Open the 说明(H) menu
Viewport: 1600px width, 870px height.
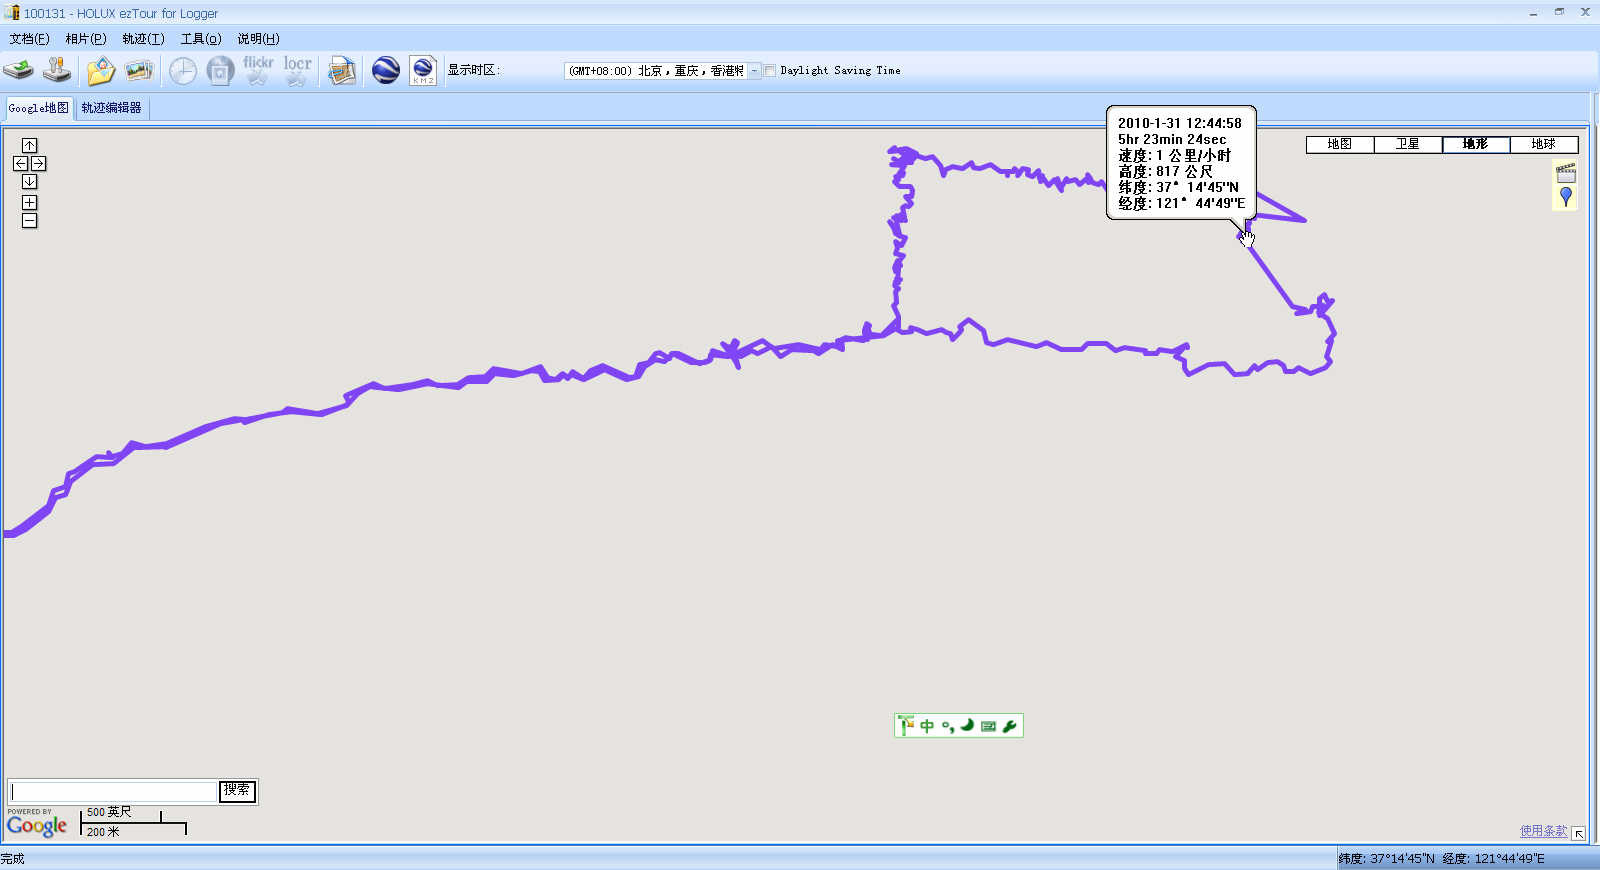[258, 38]
